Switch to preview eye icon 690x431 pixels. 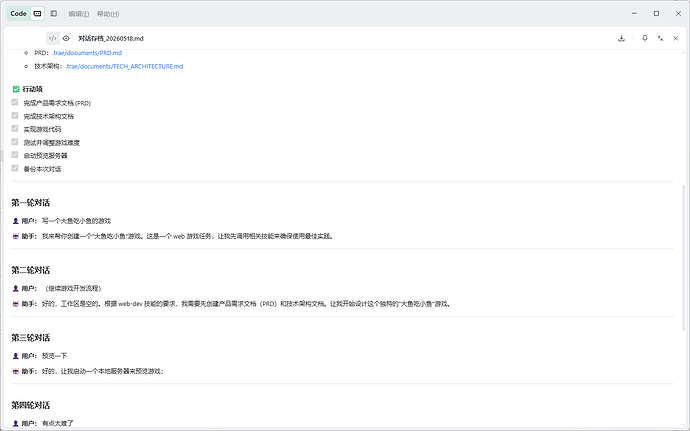66,38
